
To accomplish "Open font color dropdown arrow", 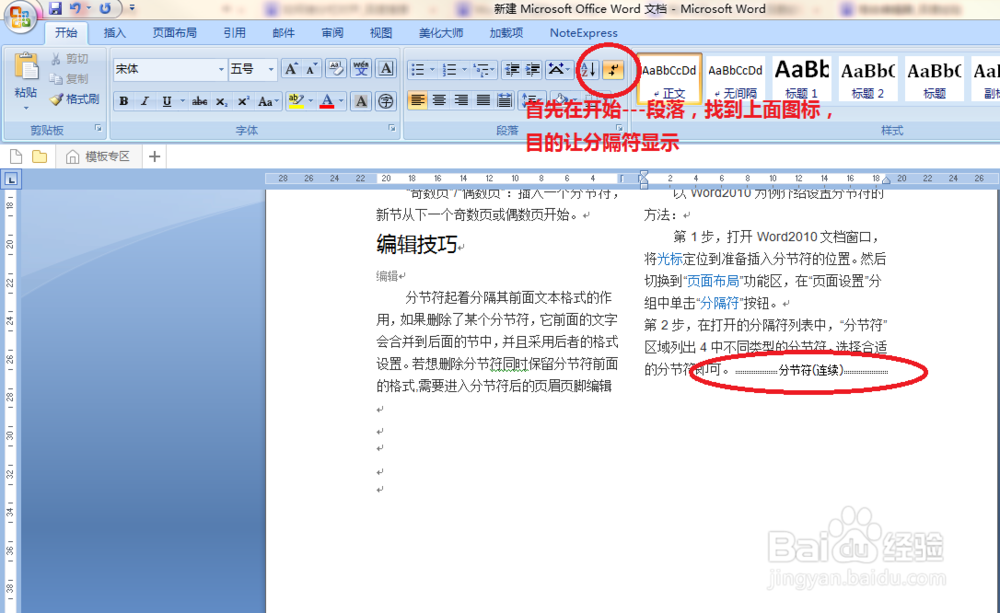I will [341, 101].
